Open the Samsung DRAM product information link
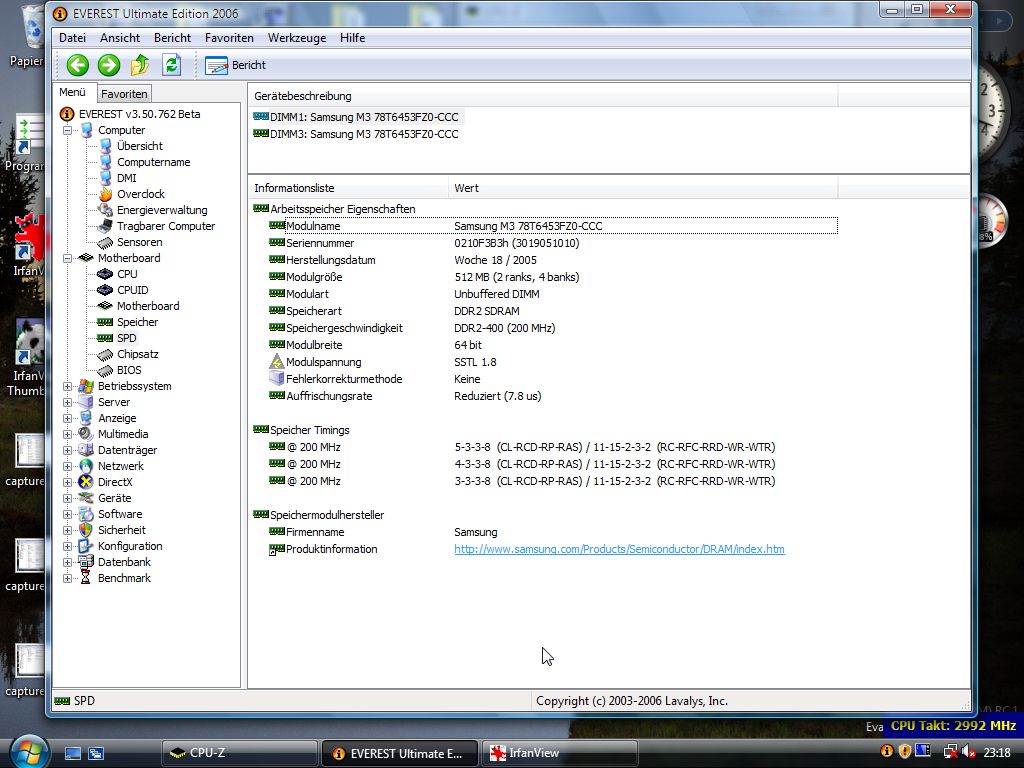The width and height of the screenshot is (1024, 768). point(619,549)
